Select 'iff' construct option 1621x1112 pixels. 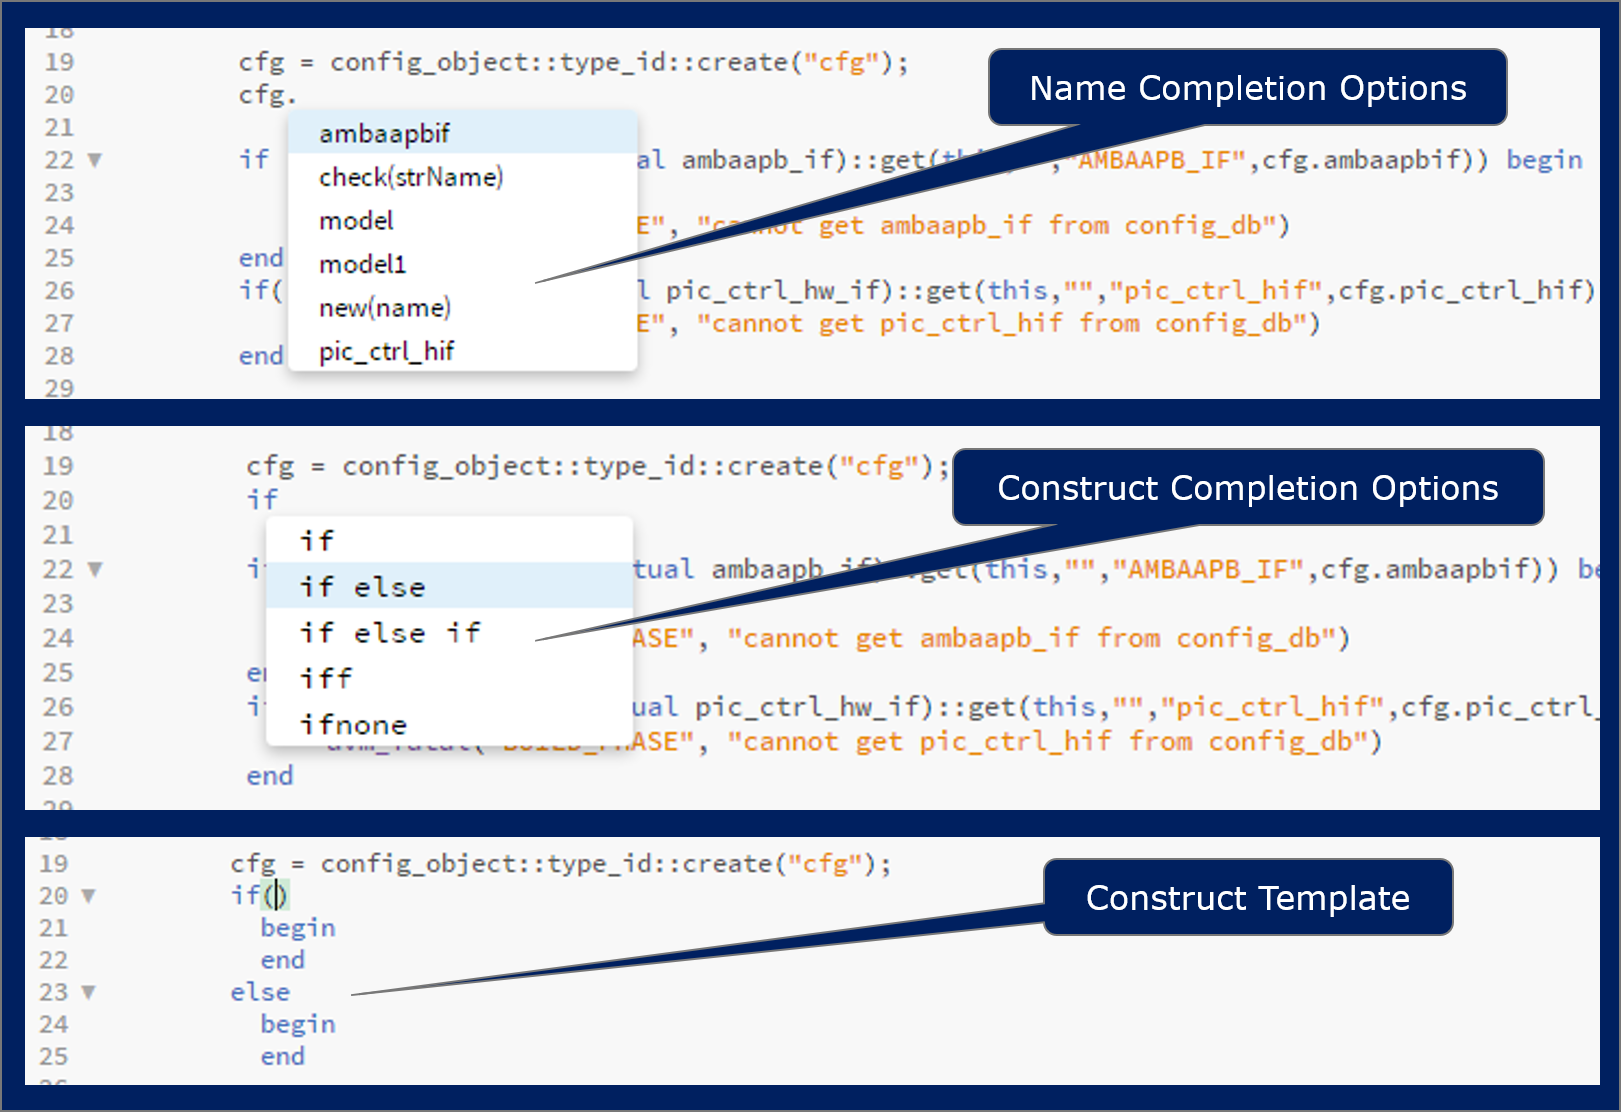coord(449,678)
